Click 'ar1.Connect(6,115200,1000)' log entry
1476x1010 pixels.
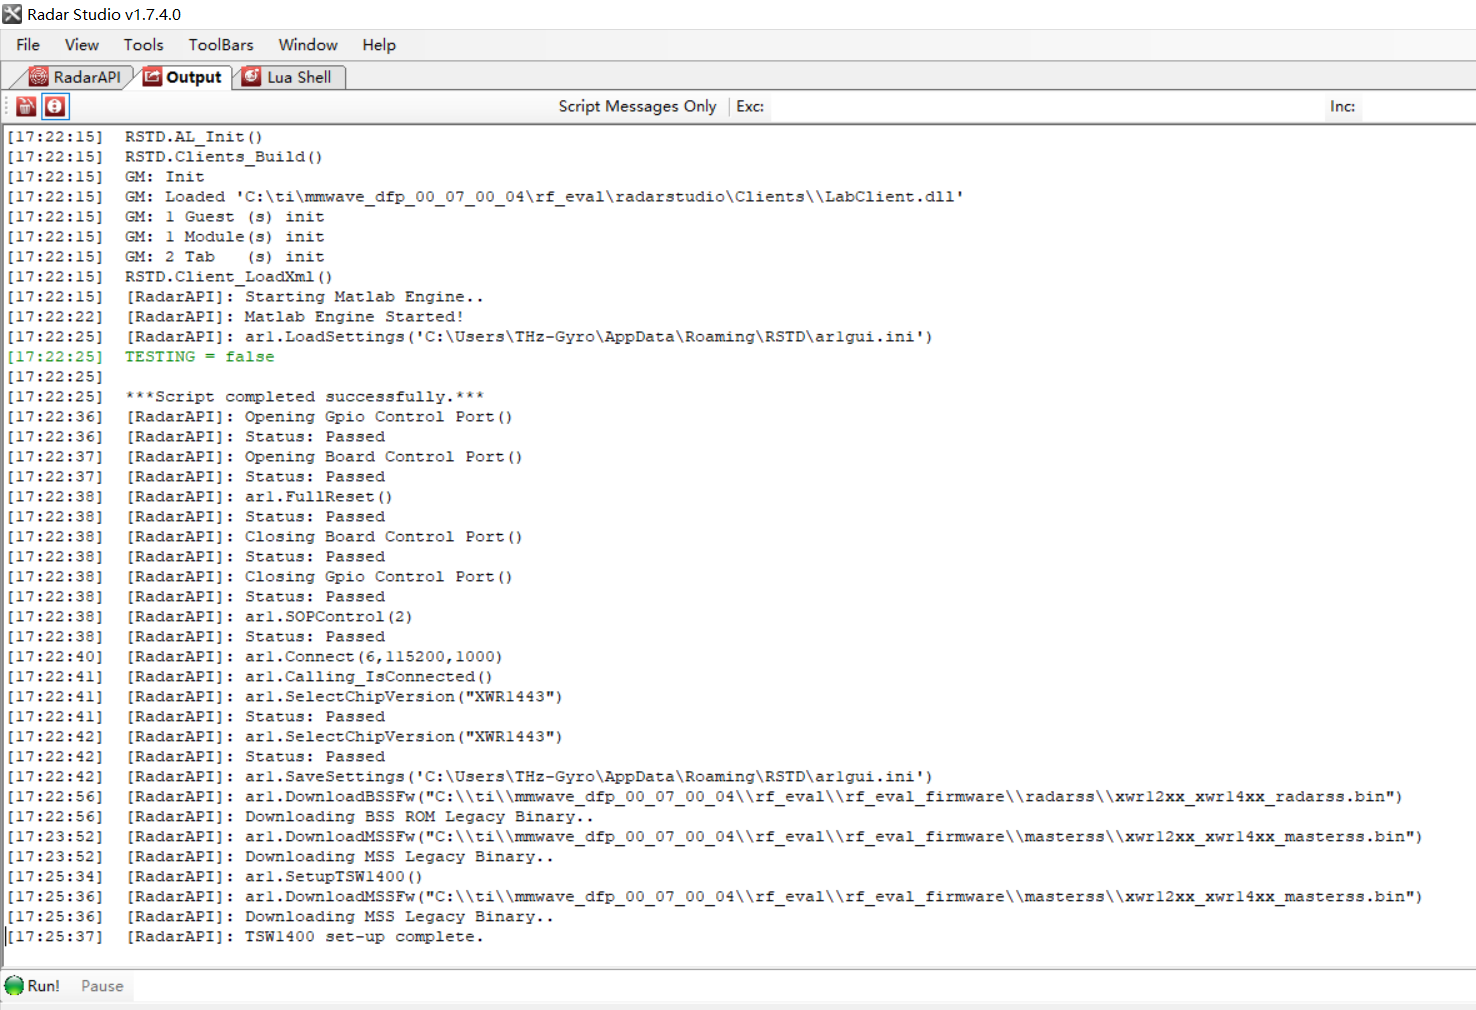click(373, 657)
